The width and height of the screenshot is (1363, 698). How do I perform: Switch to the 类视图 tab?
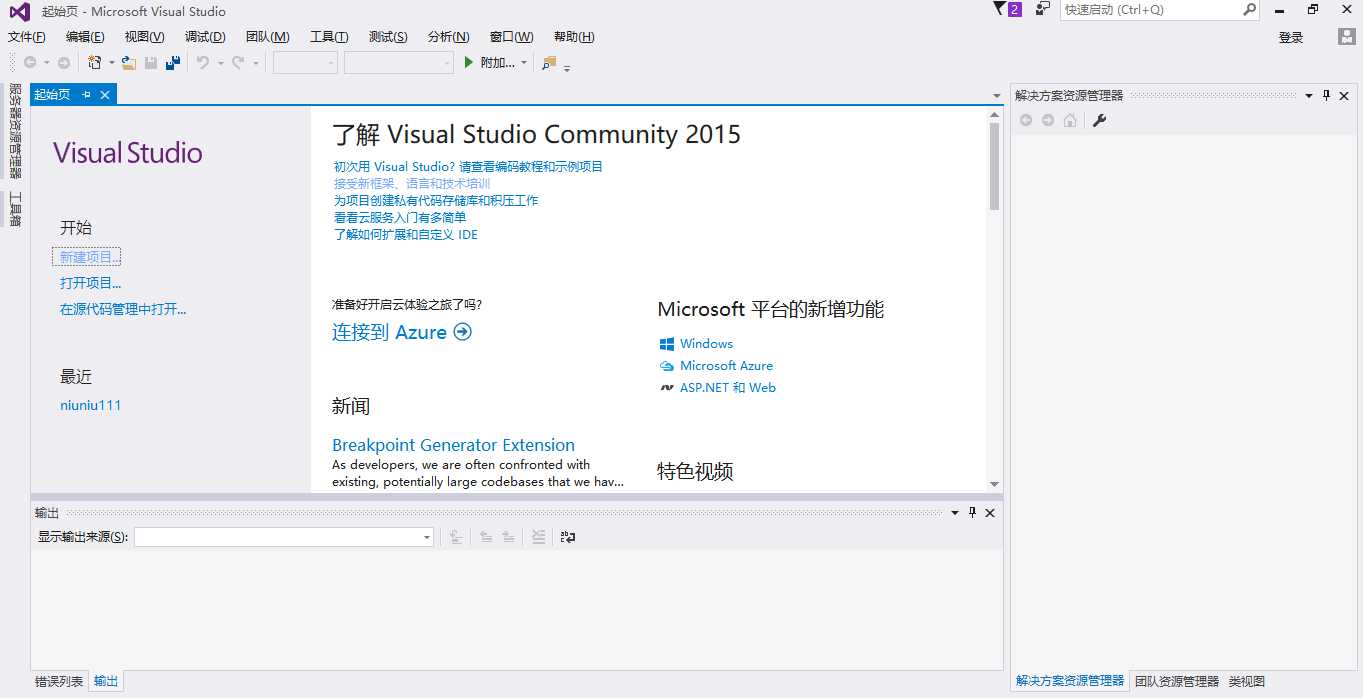[1247, 681]
